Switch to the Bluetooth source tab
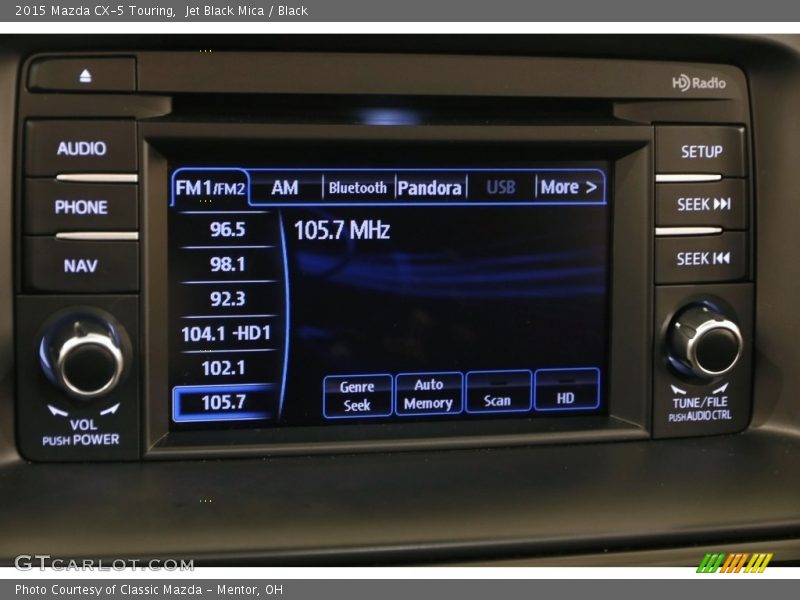Image resolution: width=800 pixels, height=600 pixels. (x=357, y=188)
